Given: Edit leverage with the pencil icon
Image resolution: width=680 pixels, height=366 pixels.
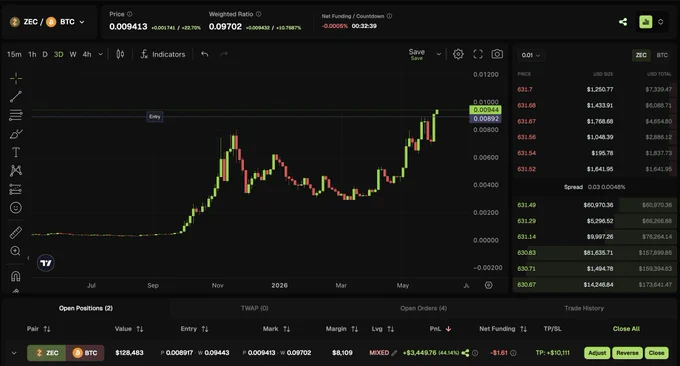Looking at the screenshot, I should 394,353.
